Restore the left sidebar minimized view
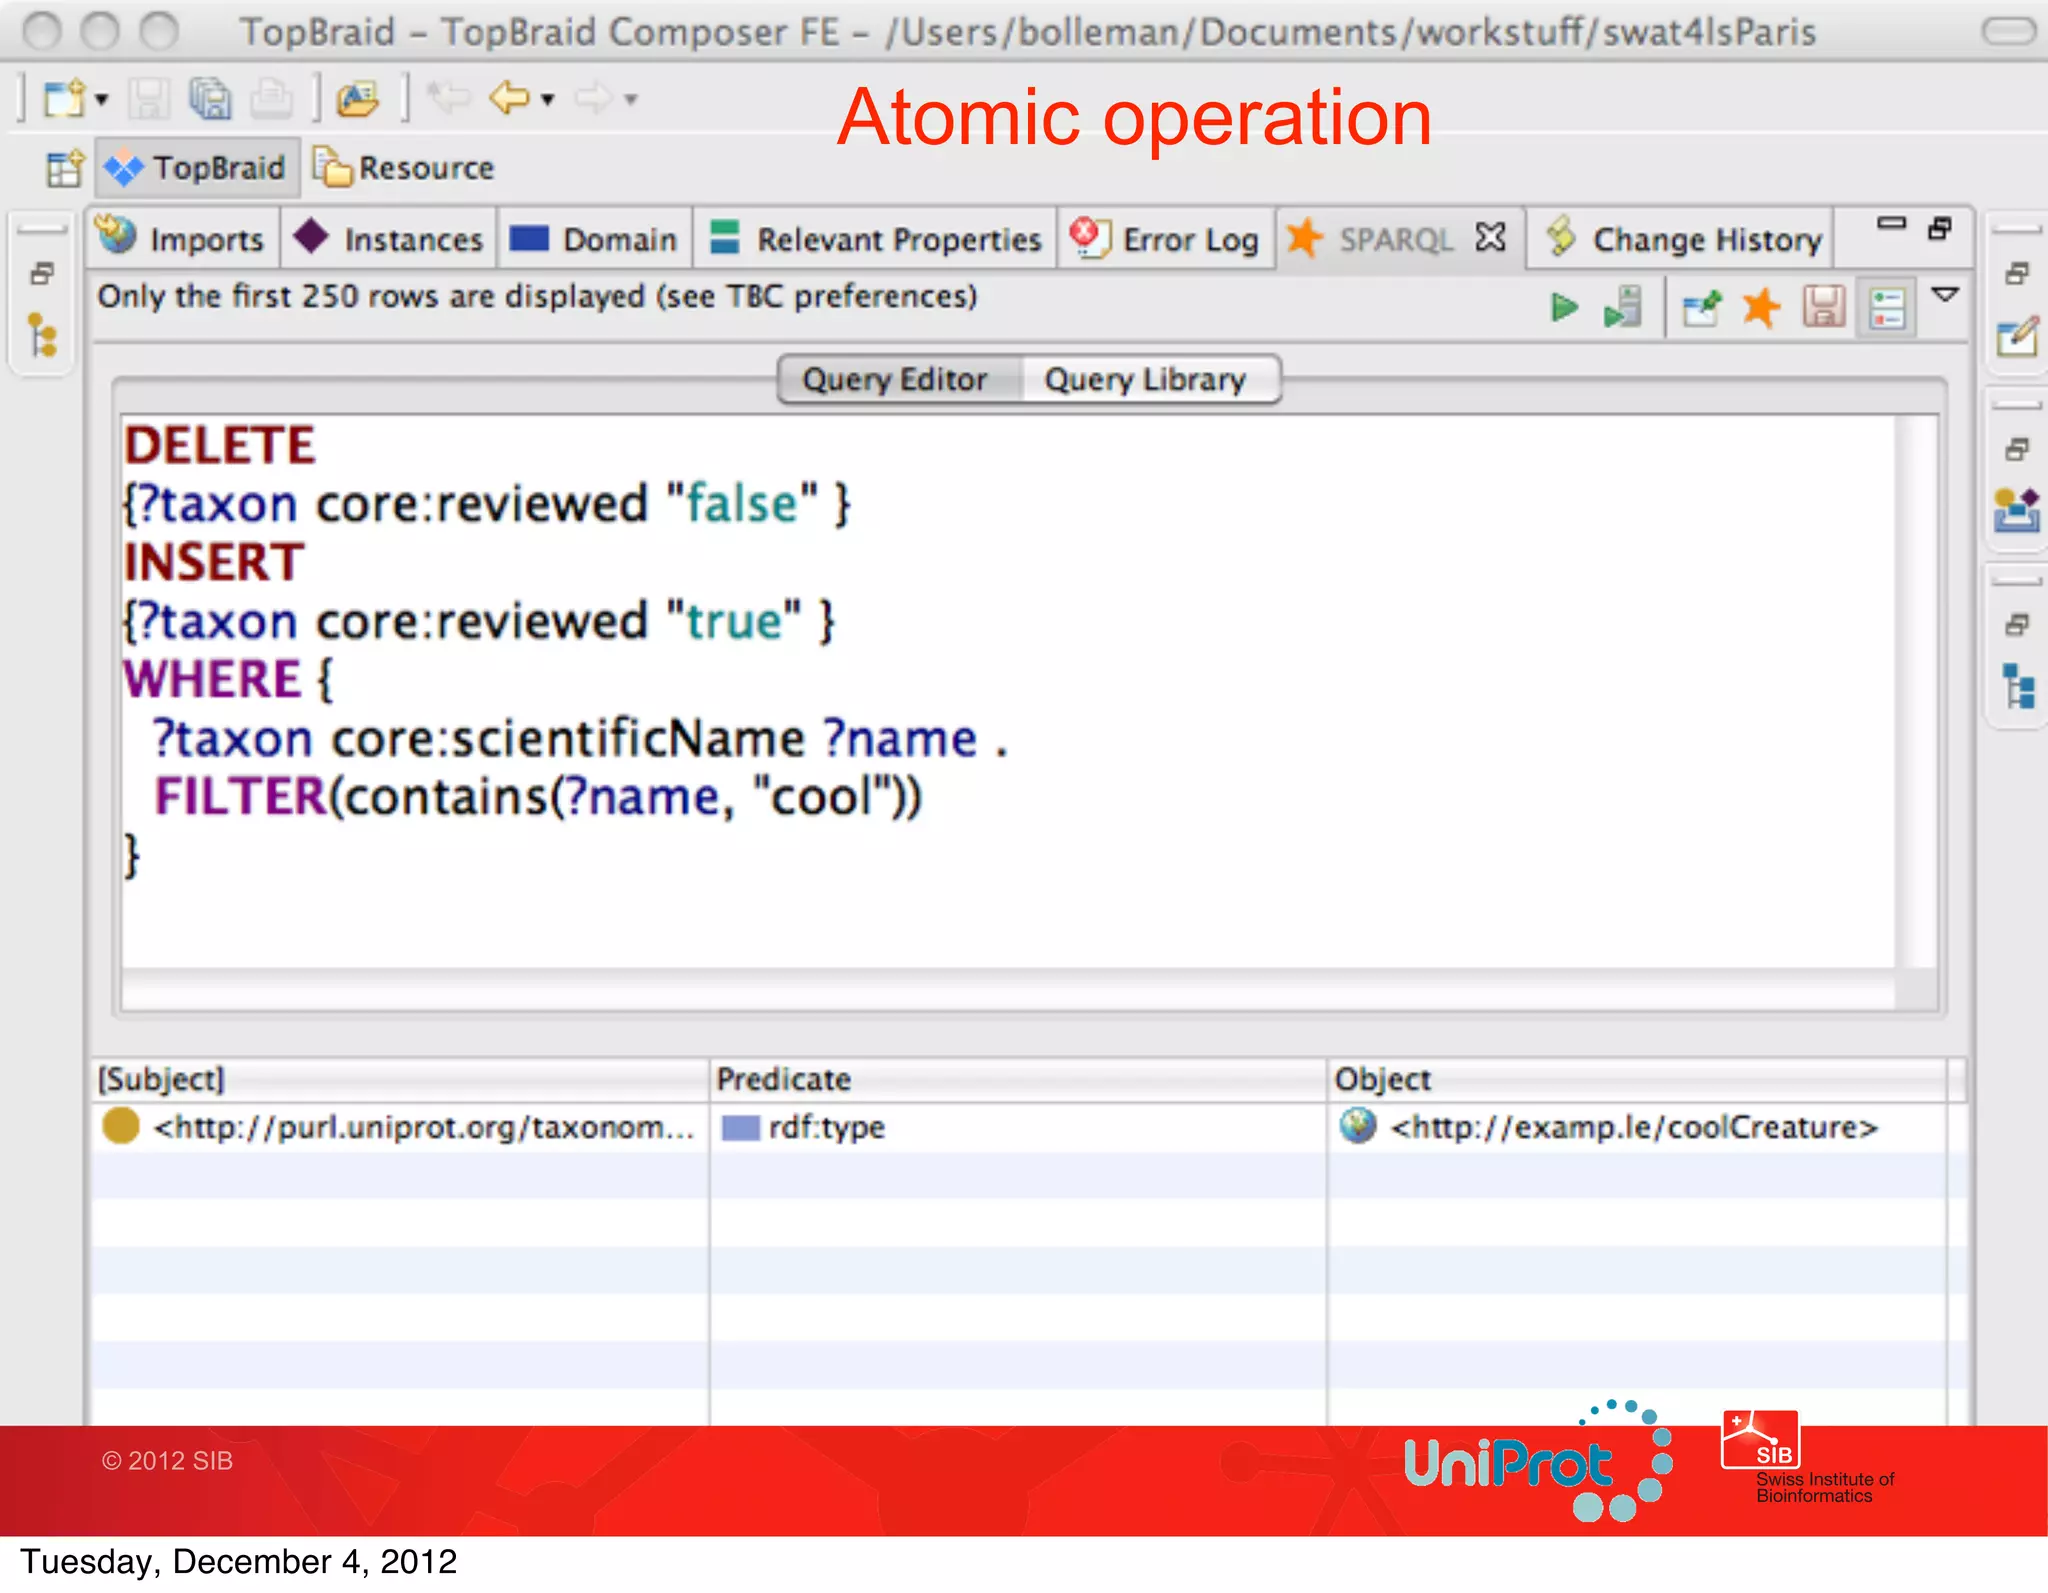Screen dimensions: 2048x1593 tap(41, 273)
